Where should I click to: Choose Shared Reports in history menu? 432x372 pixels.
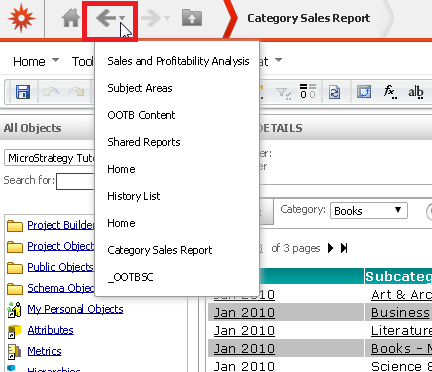pos(144,142)
